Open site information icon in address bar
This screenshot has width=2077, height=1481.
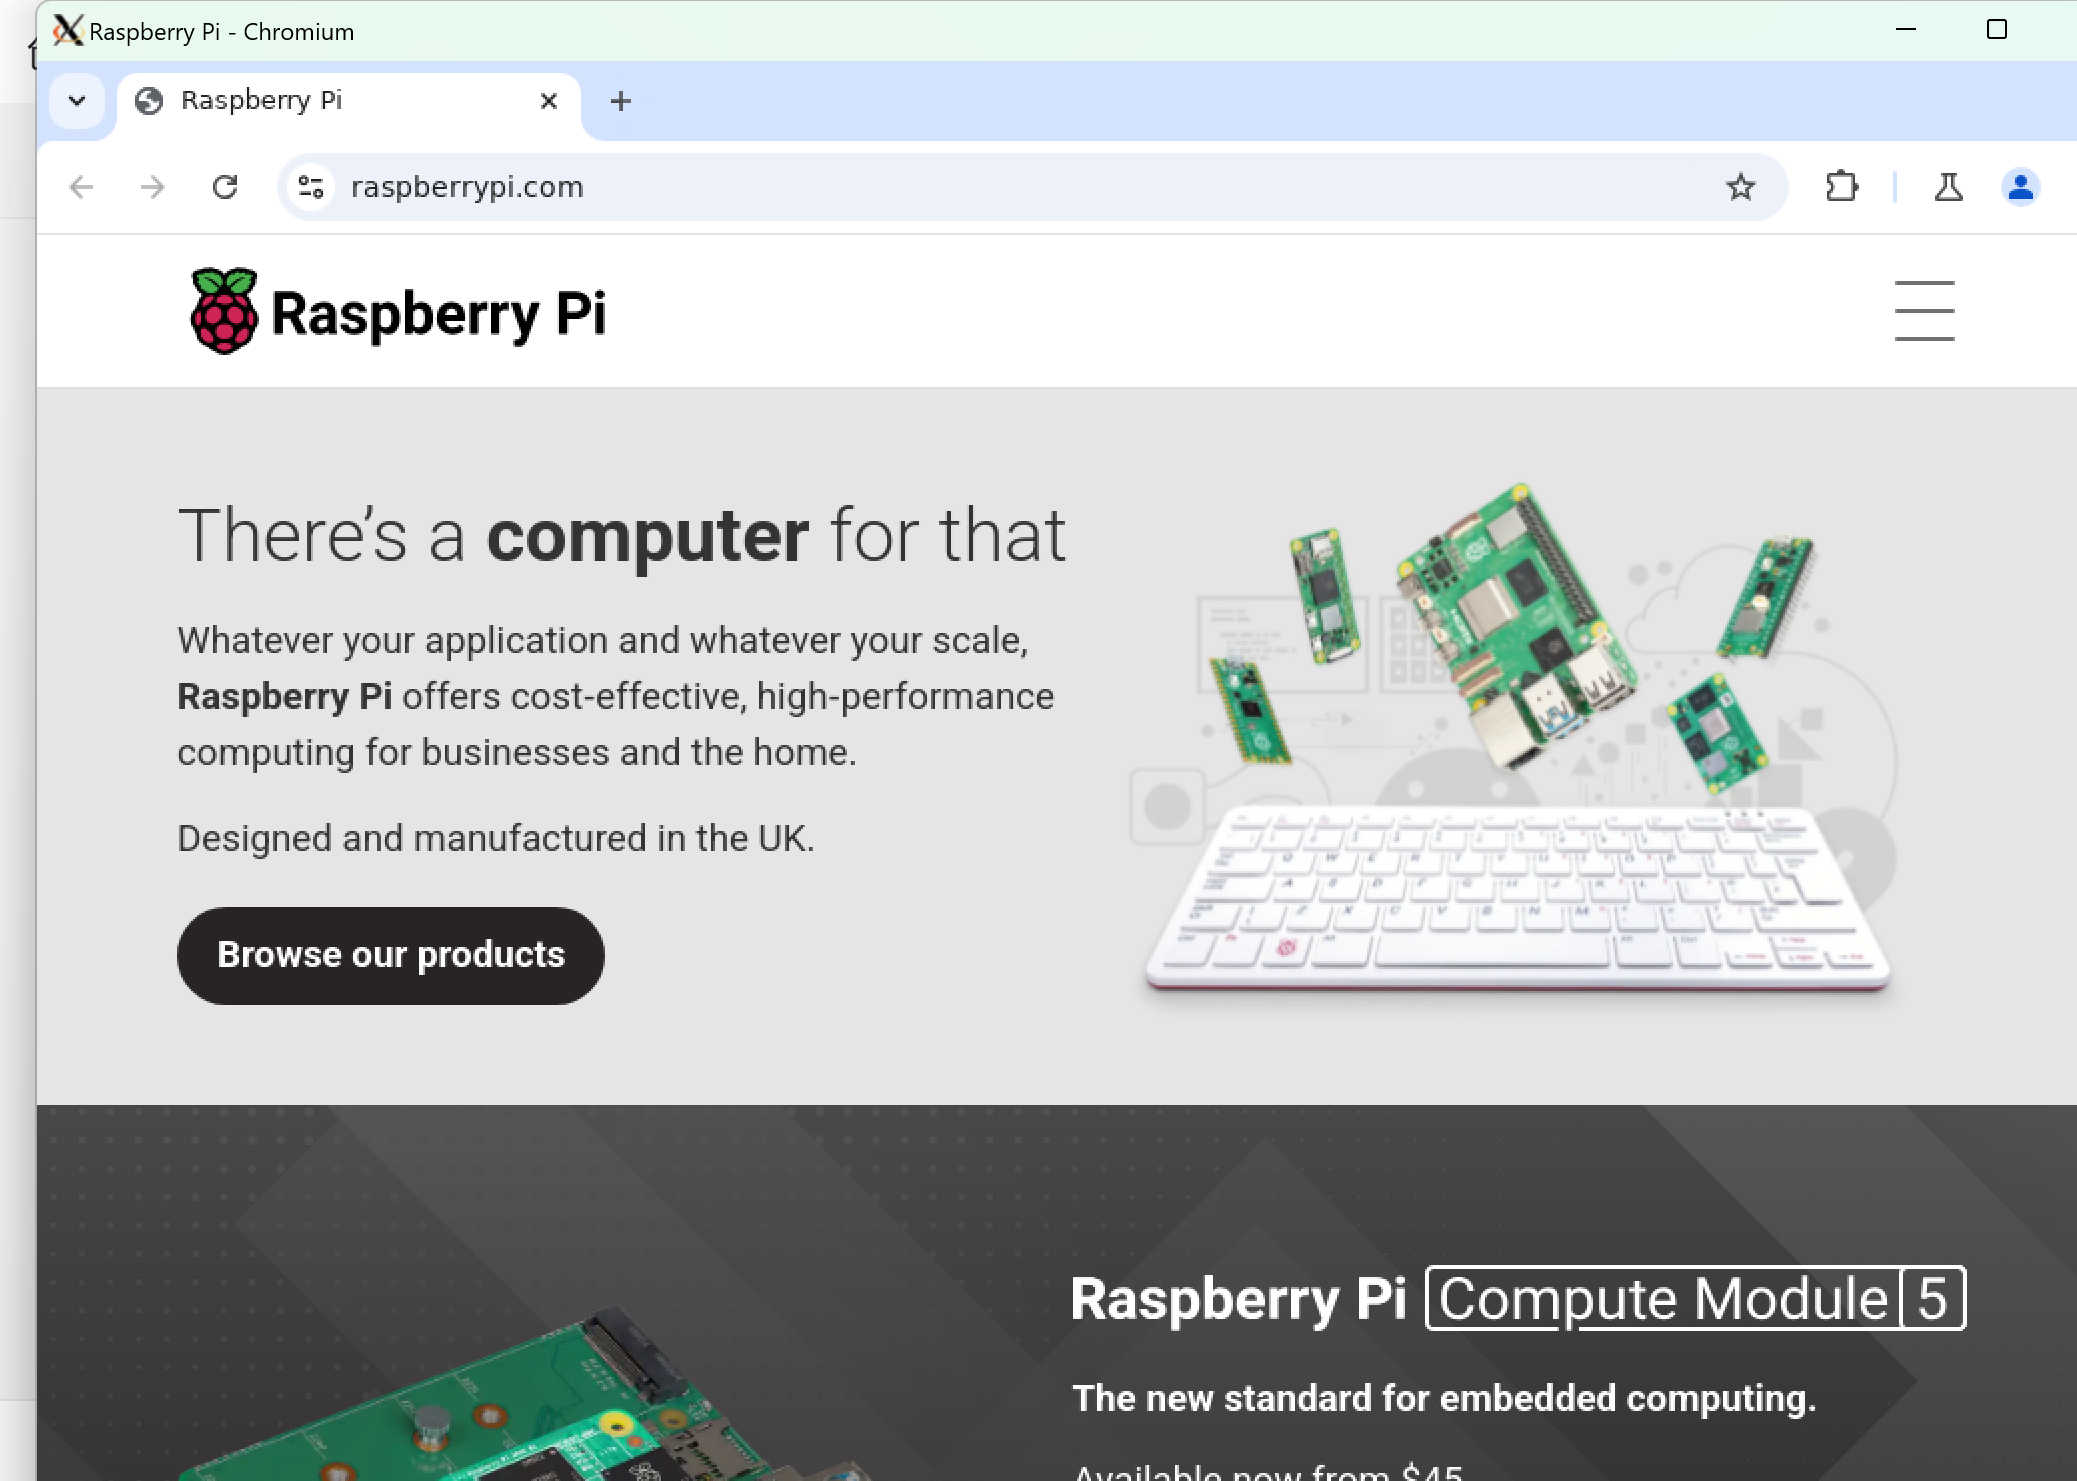(x=312, y=187)
